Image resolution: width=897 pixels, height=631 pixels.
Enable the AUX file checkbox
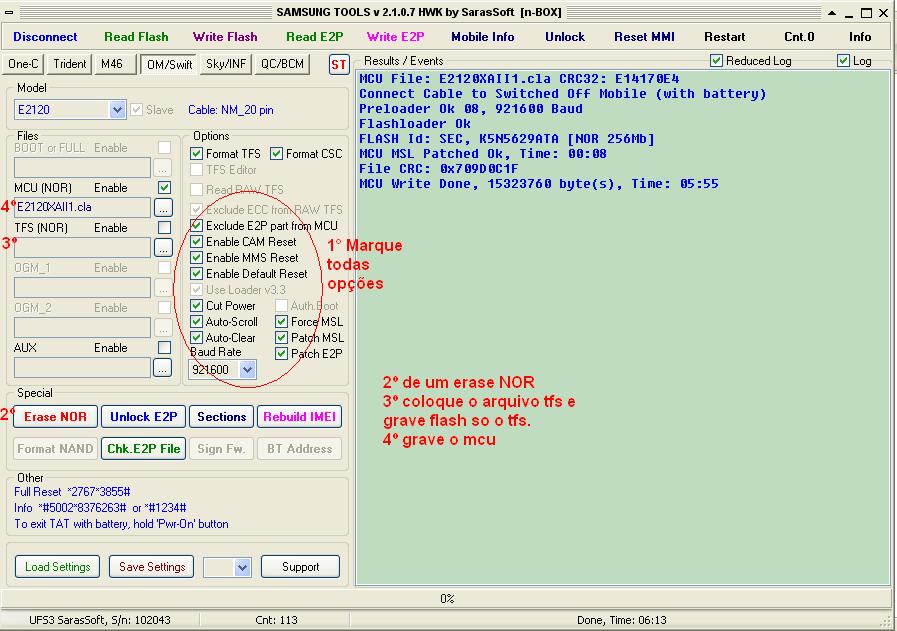click(165, 348)
